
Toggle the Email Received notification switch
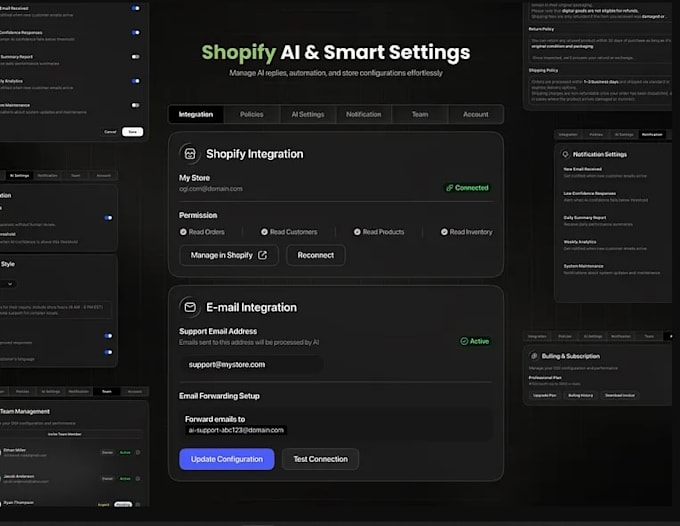tap(136, 8)
